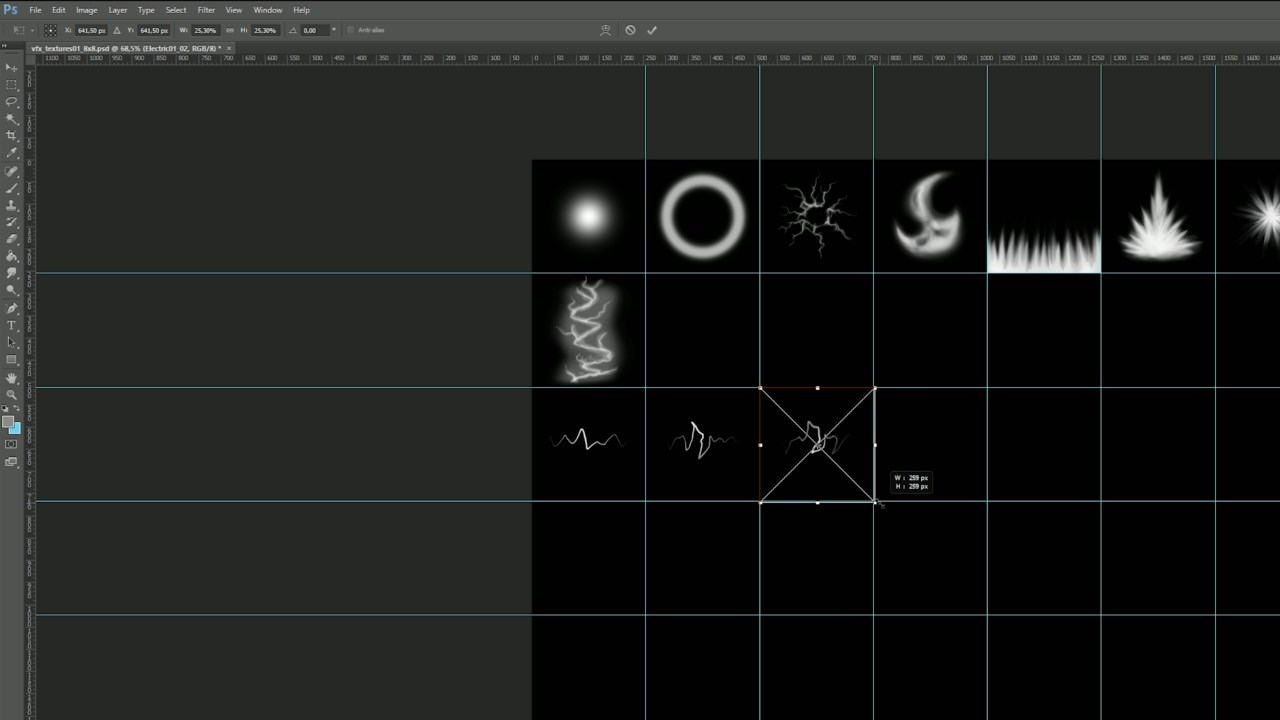The image size is (1280, 720).
Task: Switch to warp mode icon
Action: [605, 30]
